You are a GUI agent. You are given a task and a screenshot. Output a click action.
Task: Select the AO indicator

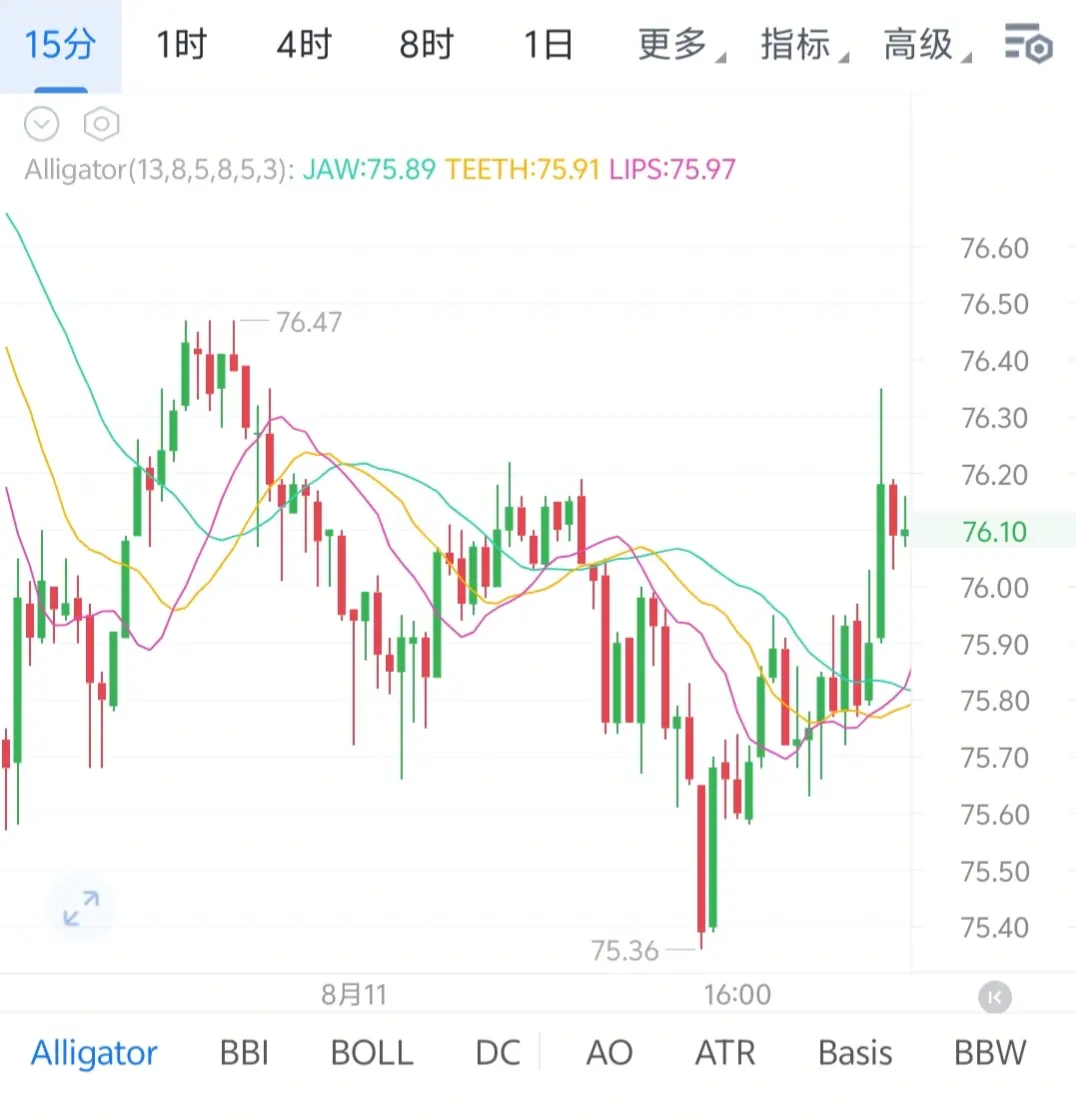point(609,1053)
